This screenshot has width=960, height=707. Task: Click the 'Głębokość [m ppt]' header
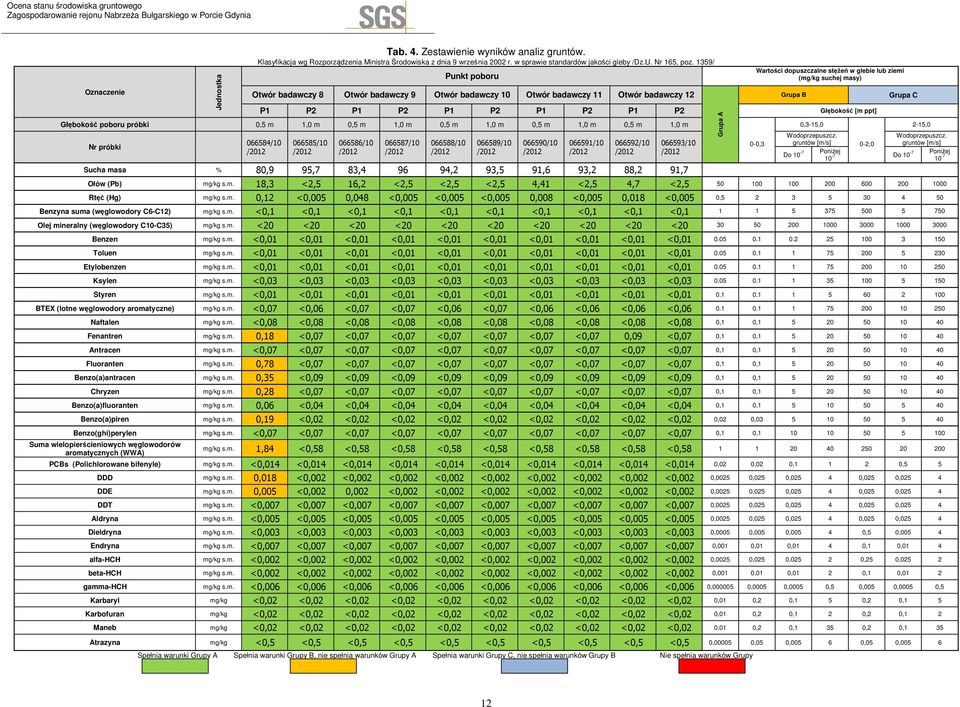[x=848, y=111]
